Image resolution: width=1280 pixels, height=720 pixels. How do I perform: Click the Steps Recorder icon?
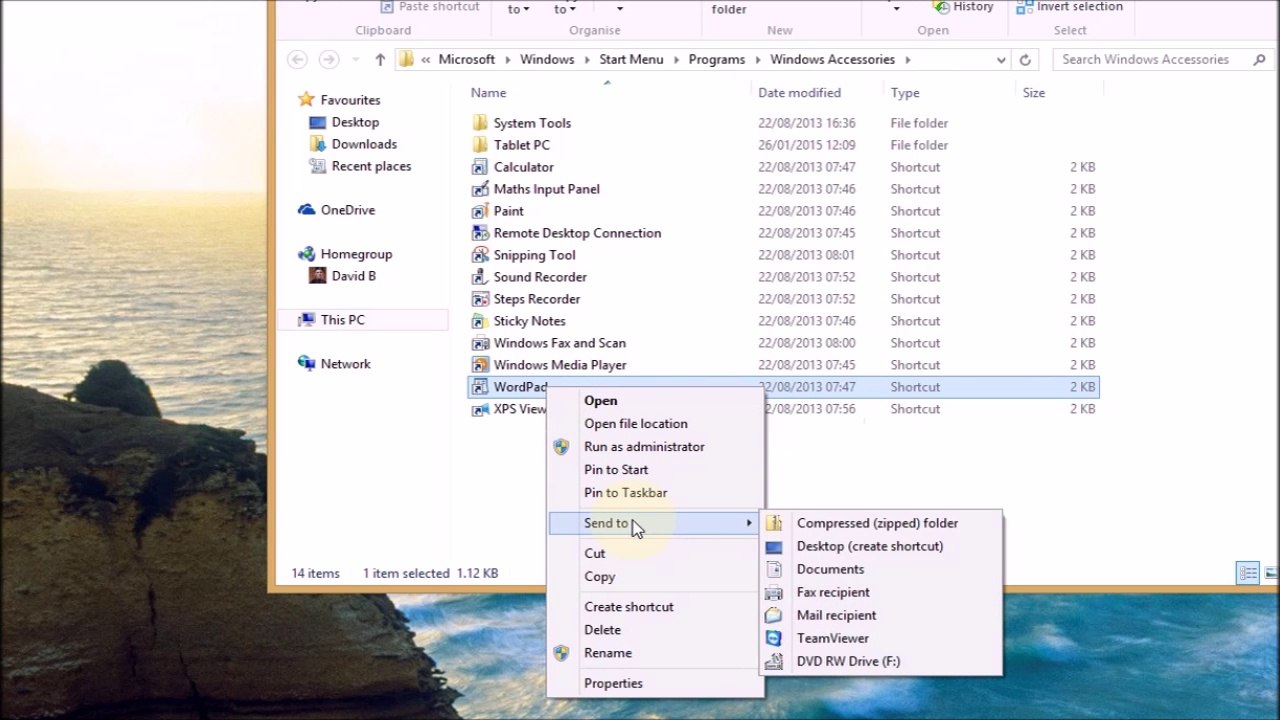480,299
